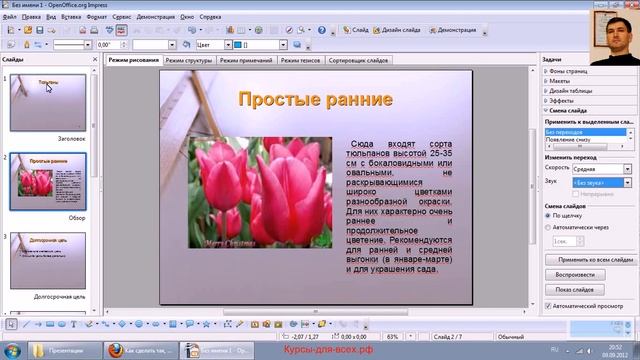Image resolution: width=640 pixels, height=360 pixels.
Task: Open the Navigator compass icon
Action: click(289, 30)
